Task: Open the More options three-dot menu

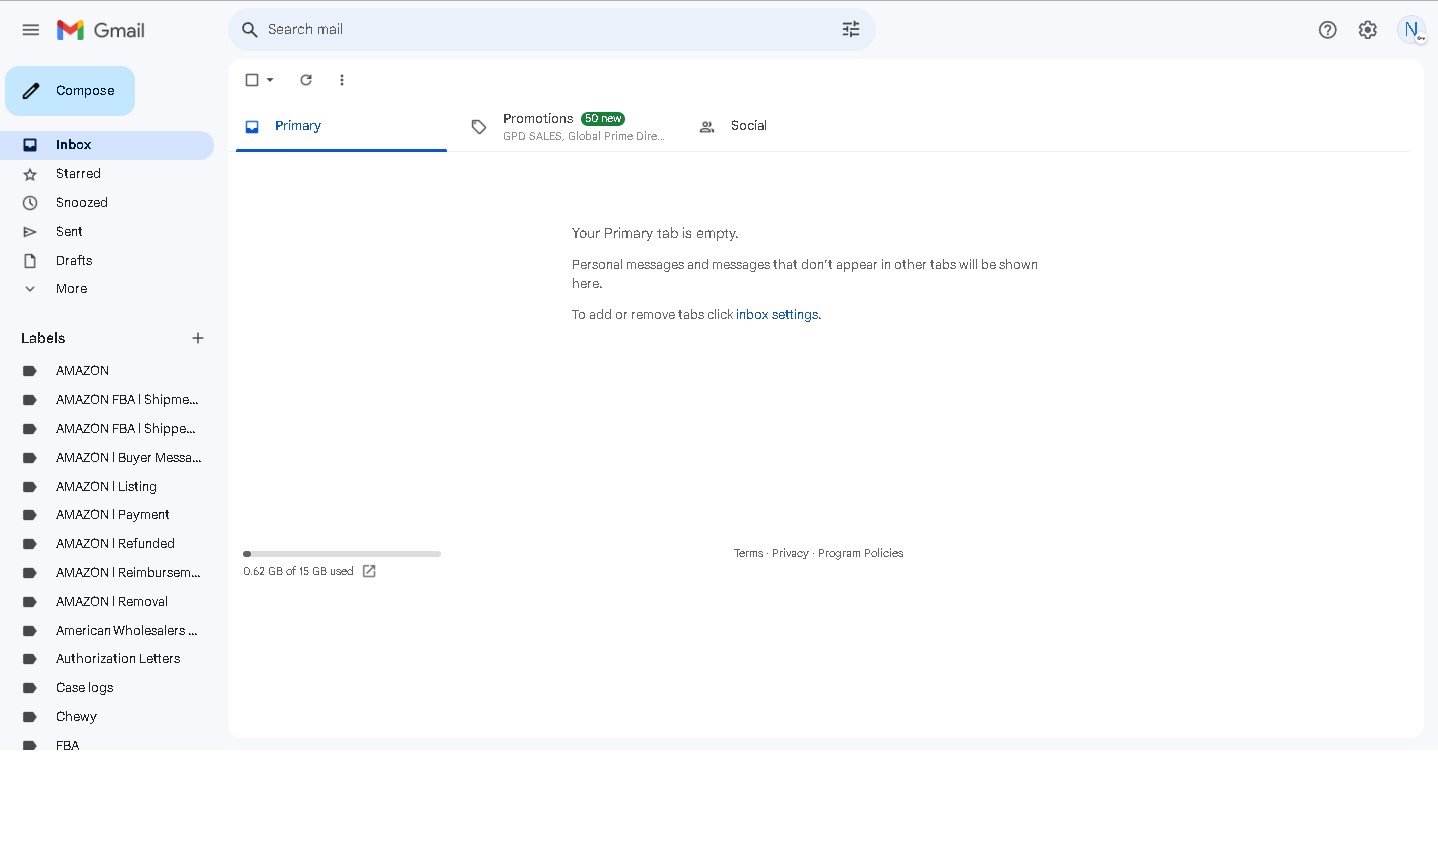Action: pyautogui.click(x=342, y=80)
